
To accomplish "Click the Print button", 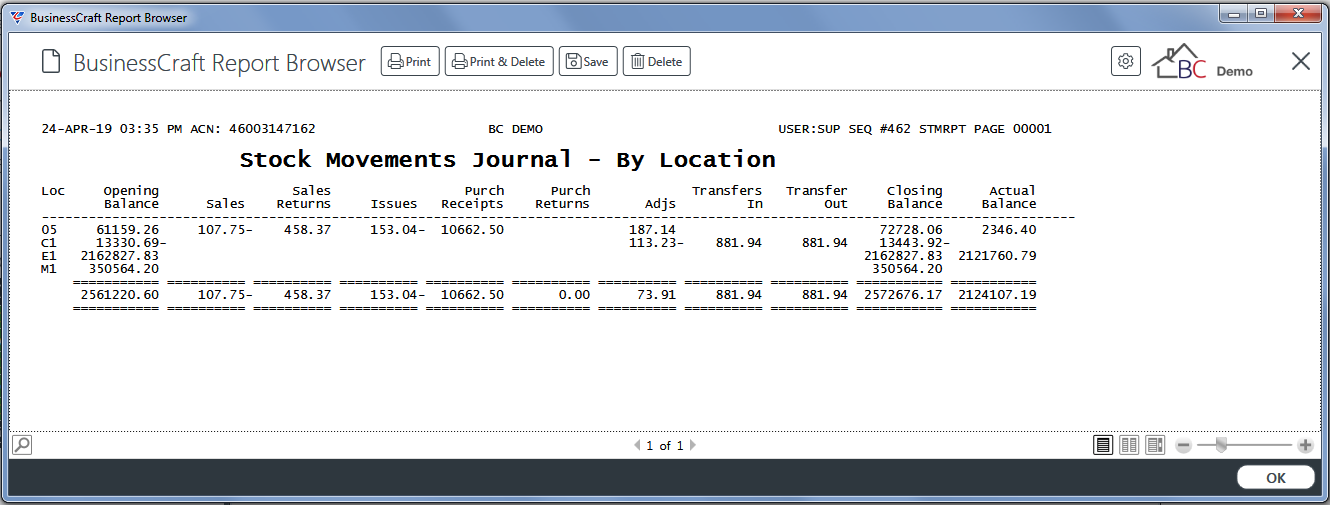I will (x=410, y=62).
